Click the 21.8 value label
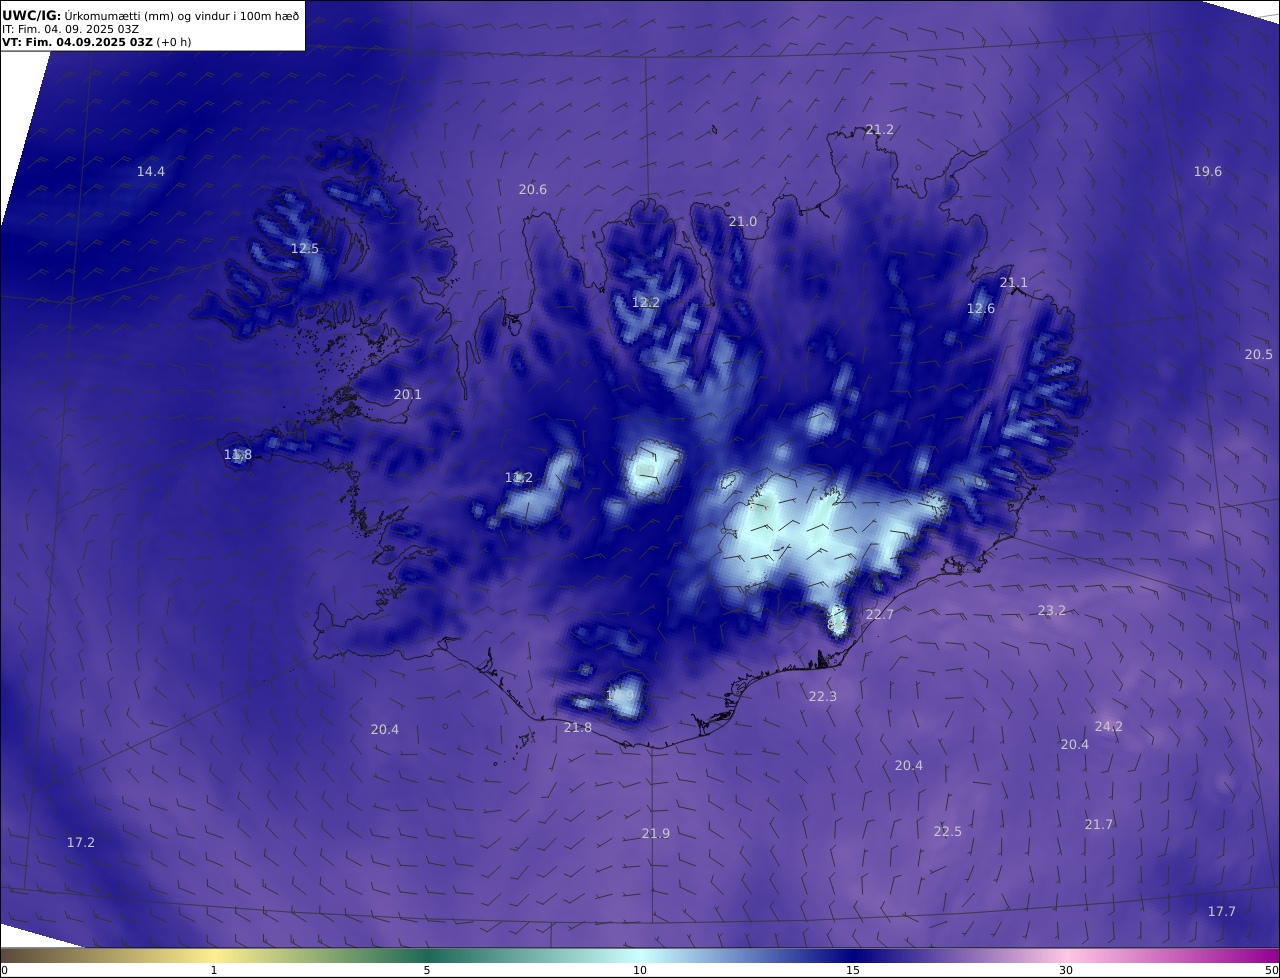Screen dimensions: 1280x978 pyautogui.click(x=578, y=728)
